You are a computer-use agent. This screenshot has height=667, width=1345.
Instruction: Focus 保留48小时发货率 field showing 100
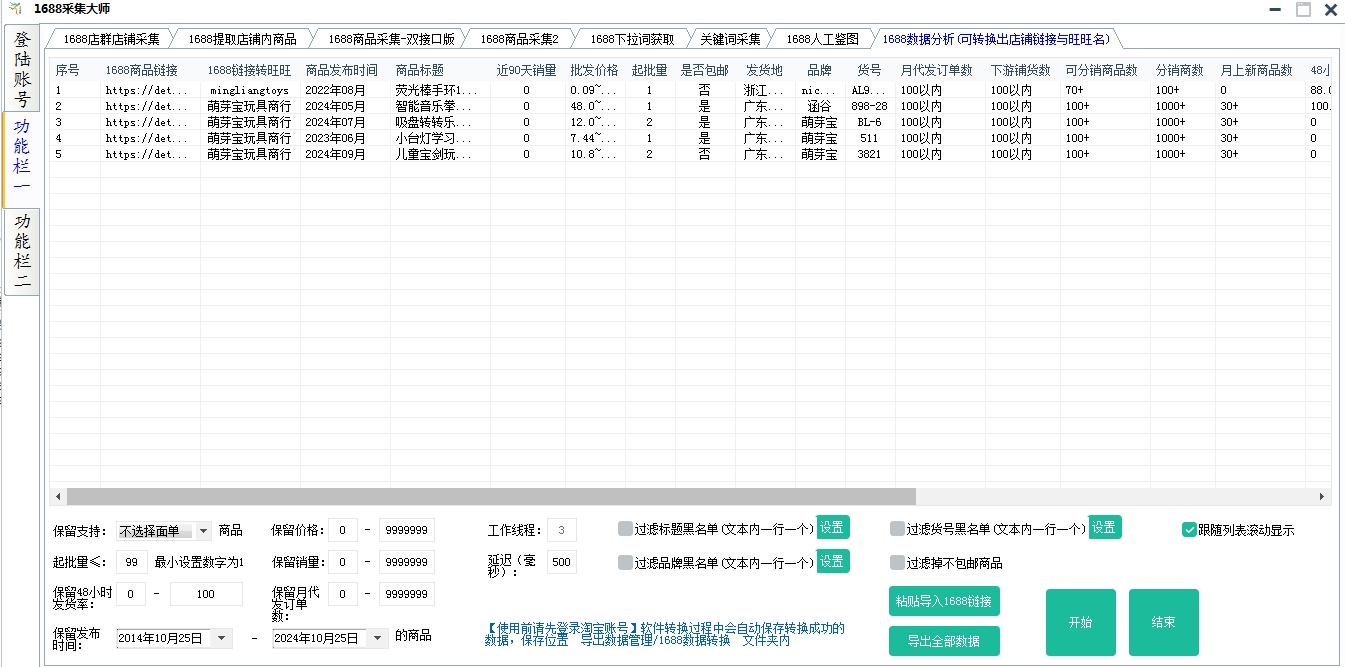[206, 594]
